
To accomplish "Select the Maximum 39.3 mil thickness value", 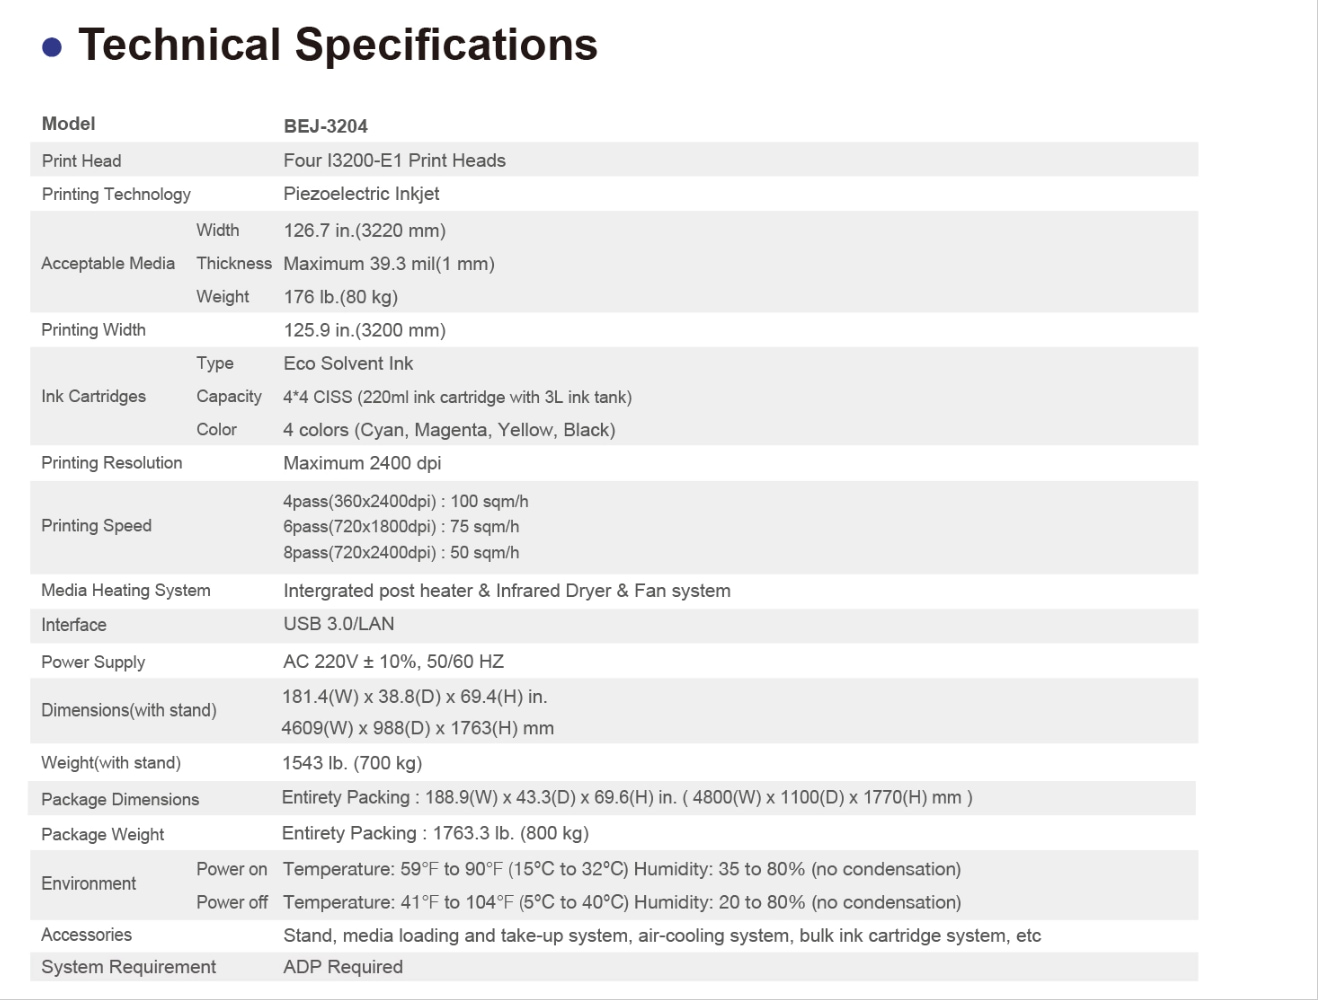I will (x=388, y=264).
